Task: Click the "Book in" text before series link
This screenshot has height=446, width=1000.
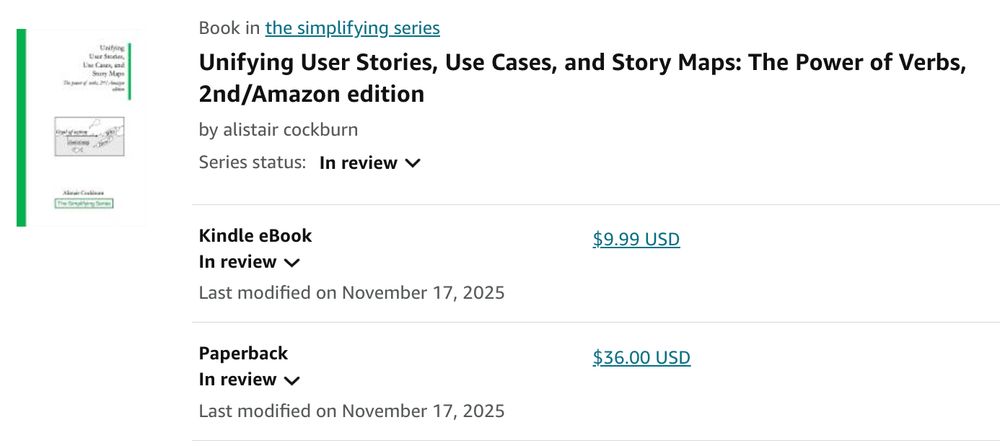Action: [229, 28]
